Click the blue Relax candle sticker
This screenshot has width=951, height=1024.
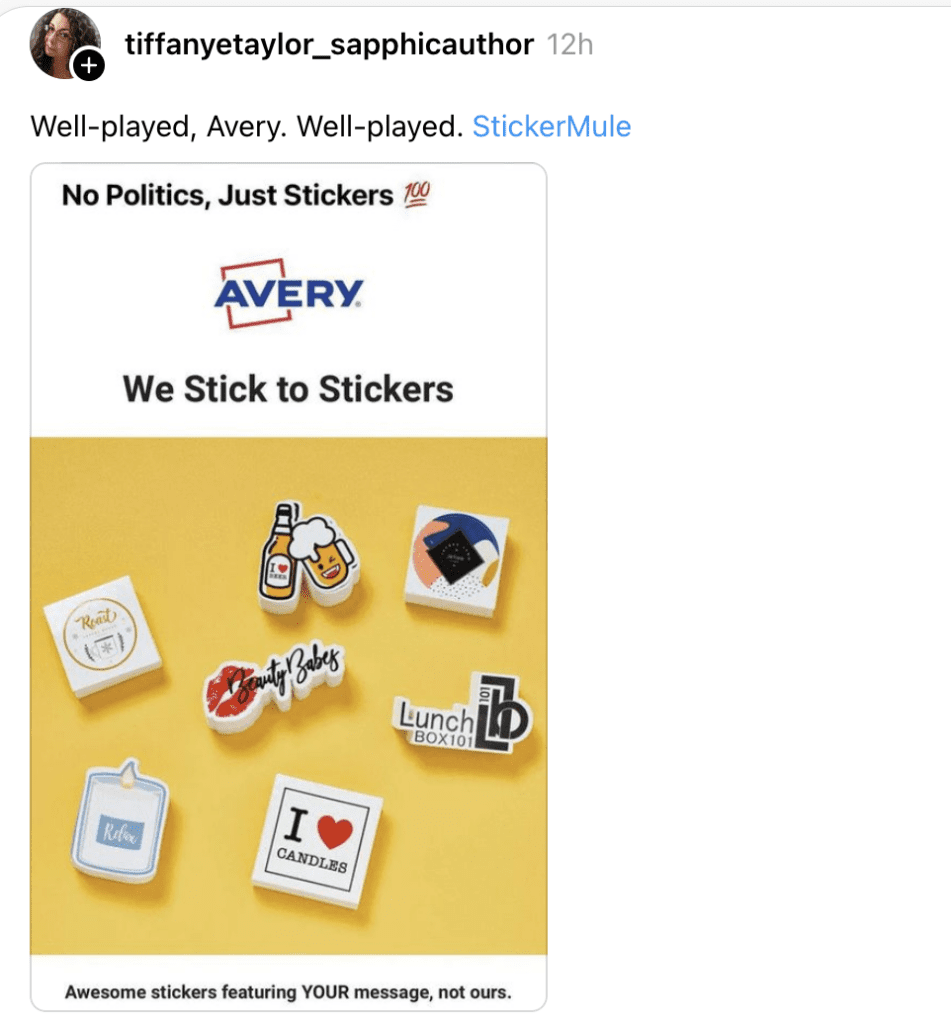click(x=122, y=825)
